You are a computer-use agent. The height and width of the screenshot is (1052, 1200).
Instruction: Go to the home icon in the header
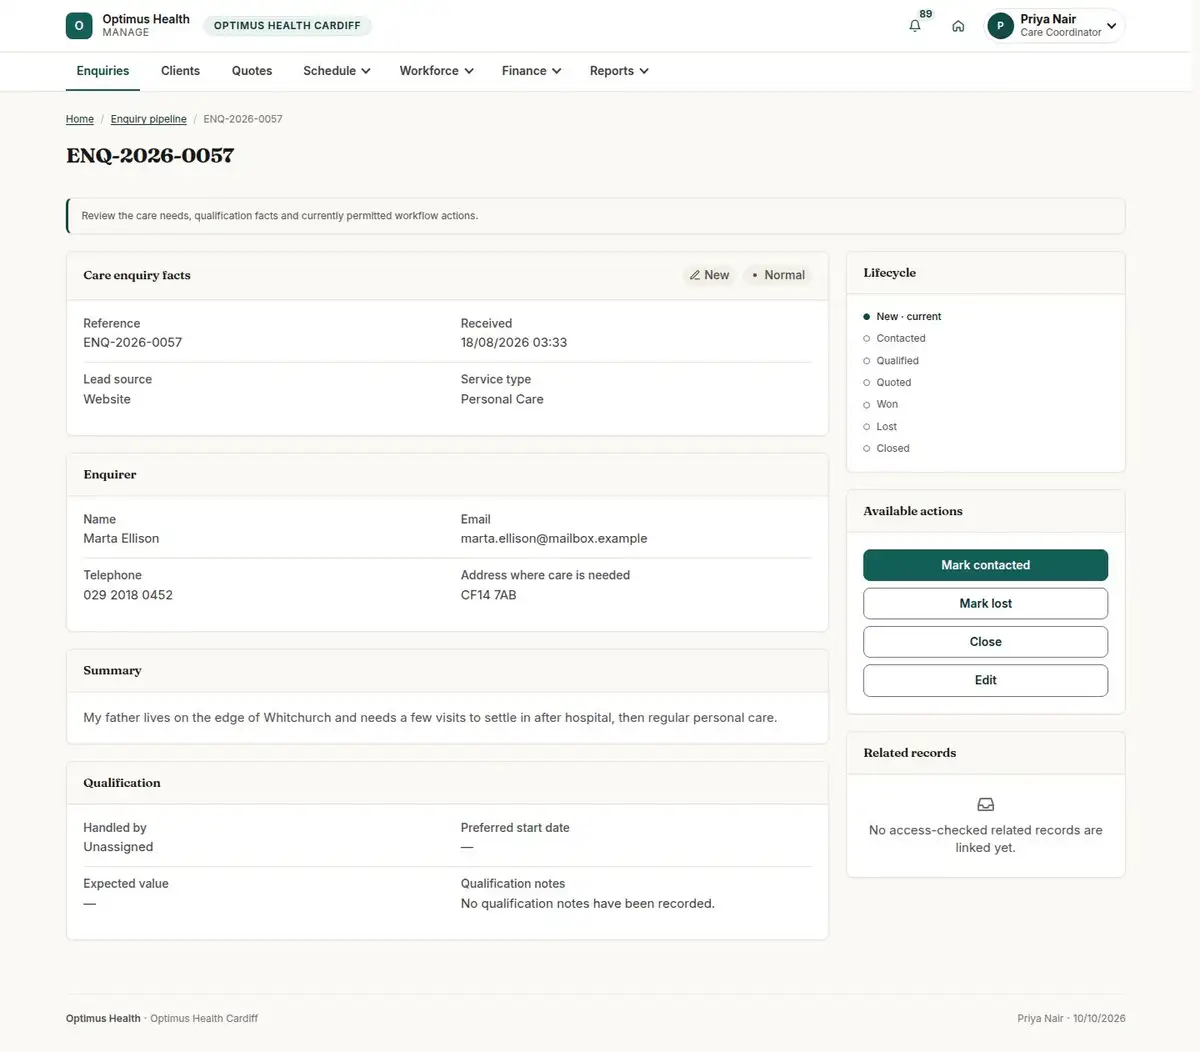958,26
